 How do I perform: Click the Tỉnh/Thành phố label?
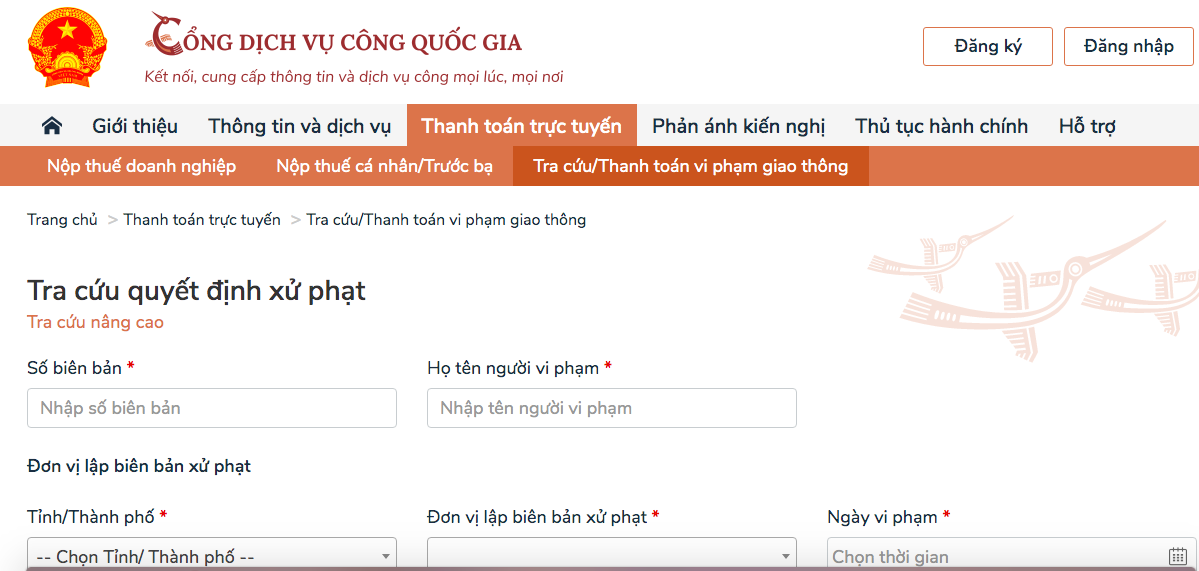point(92,517)
